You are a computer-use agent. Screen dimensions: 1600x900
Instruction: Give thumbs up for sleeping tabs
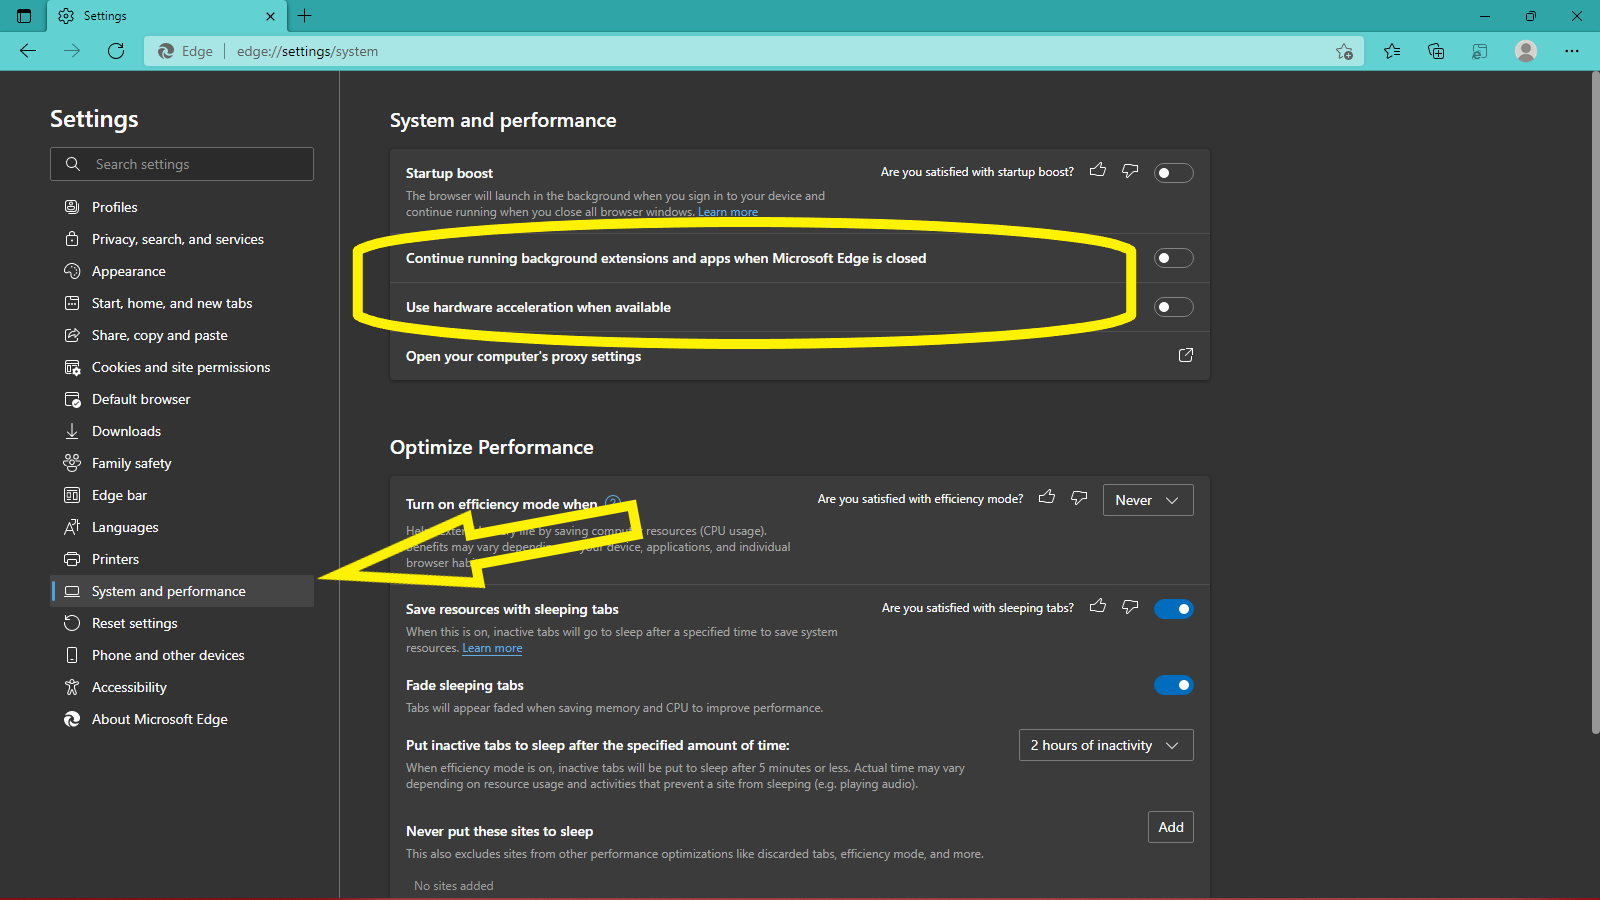pyautogui.click(x=1098, y=606)
